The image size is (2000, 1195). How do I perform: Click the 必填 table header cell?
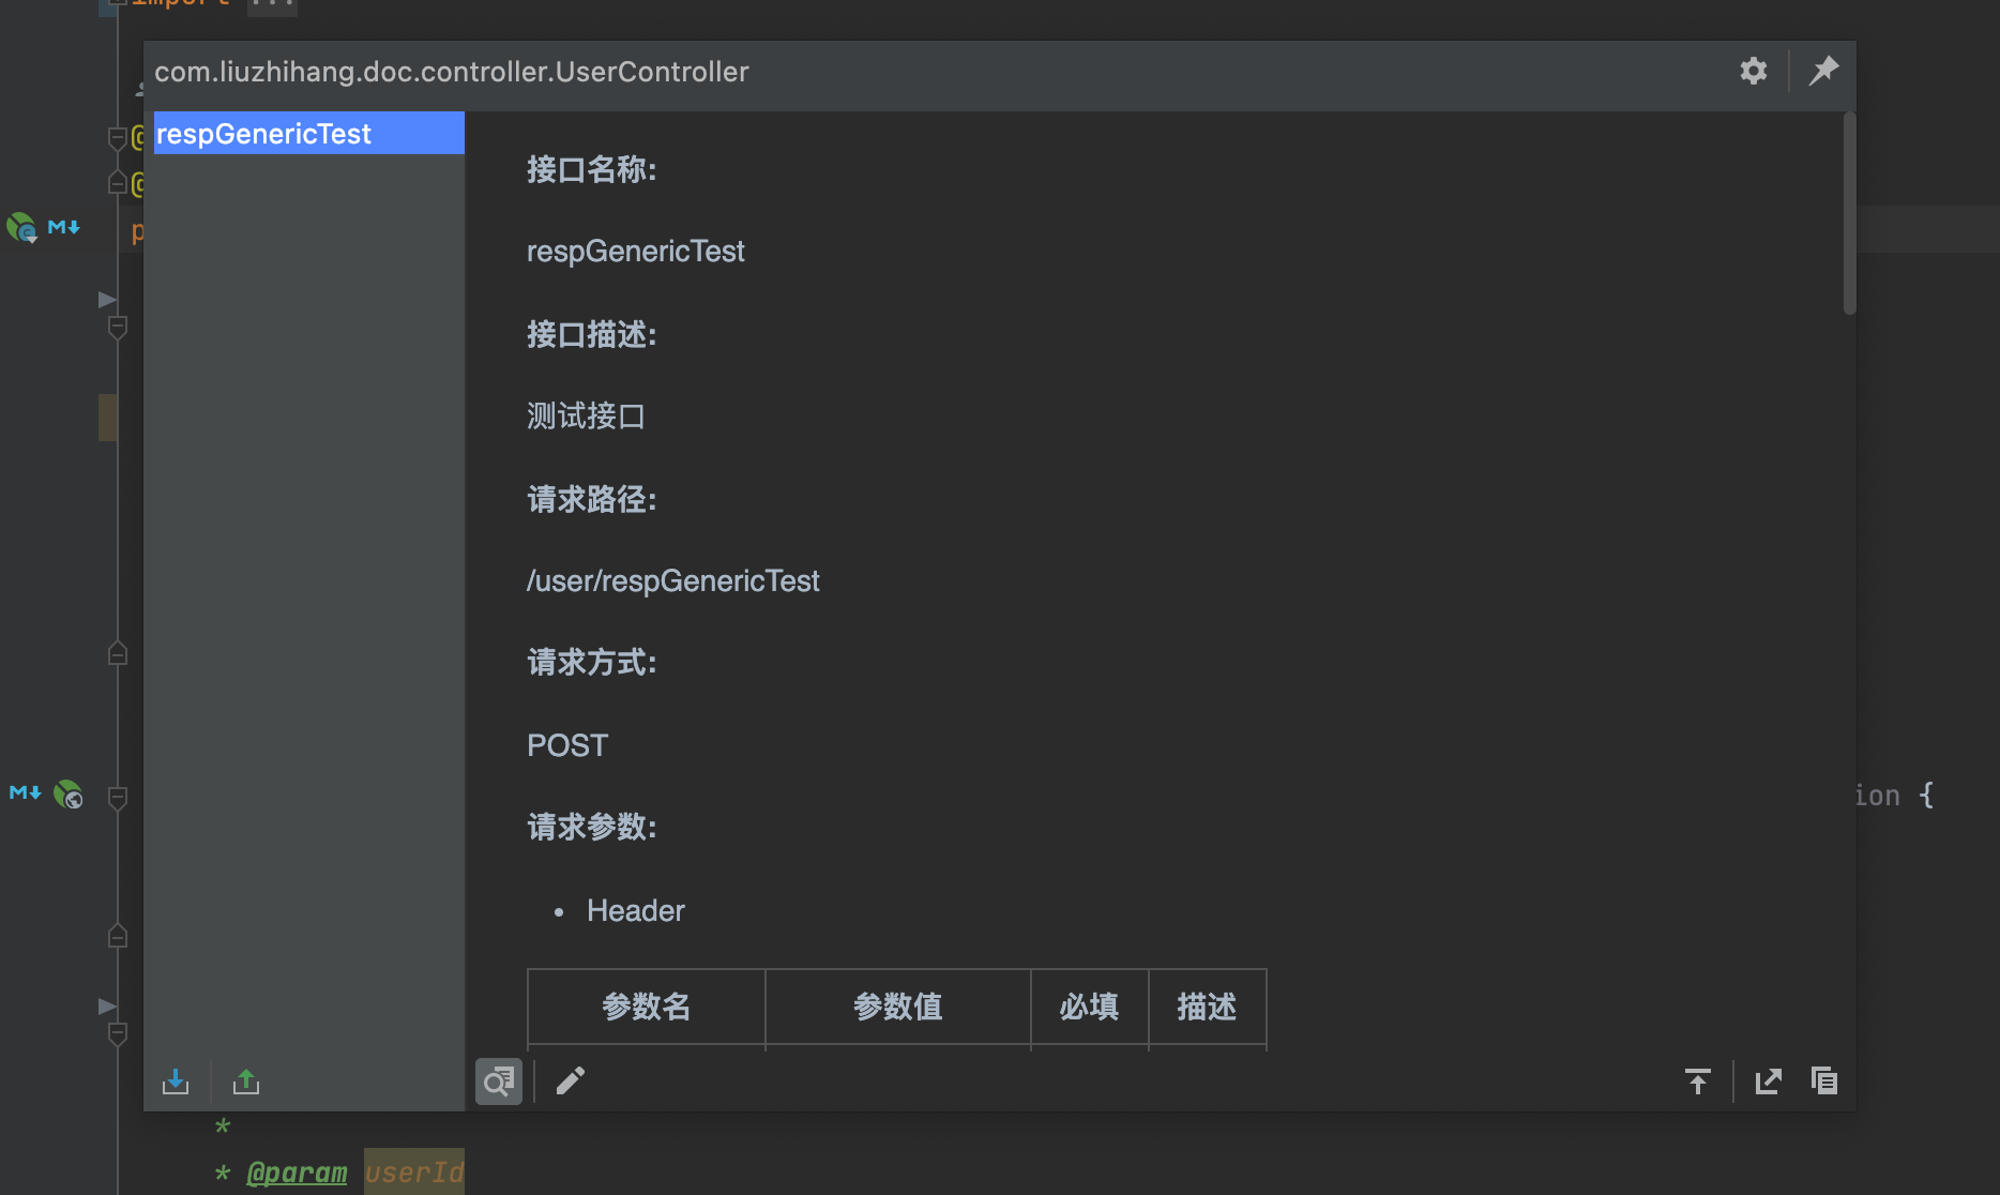click(x=1089, y=1007)
